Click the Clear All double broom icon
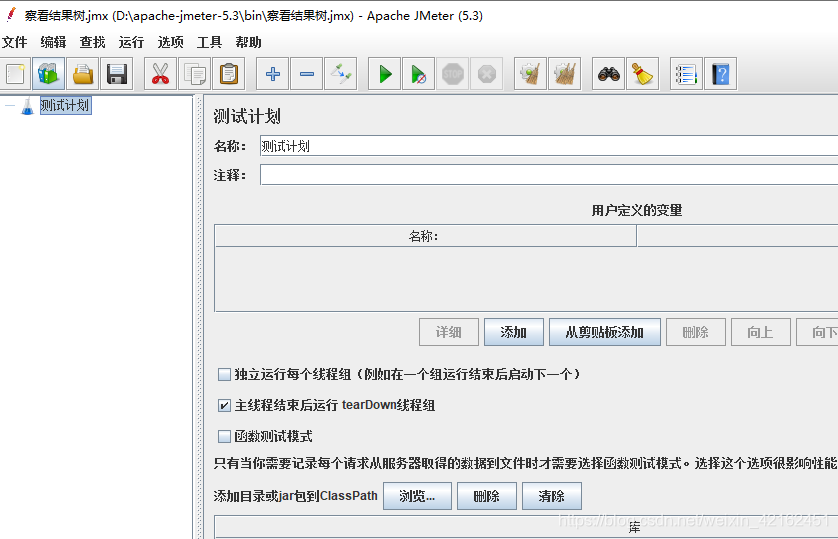 pyautogui.click(x=565, y=74)
